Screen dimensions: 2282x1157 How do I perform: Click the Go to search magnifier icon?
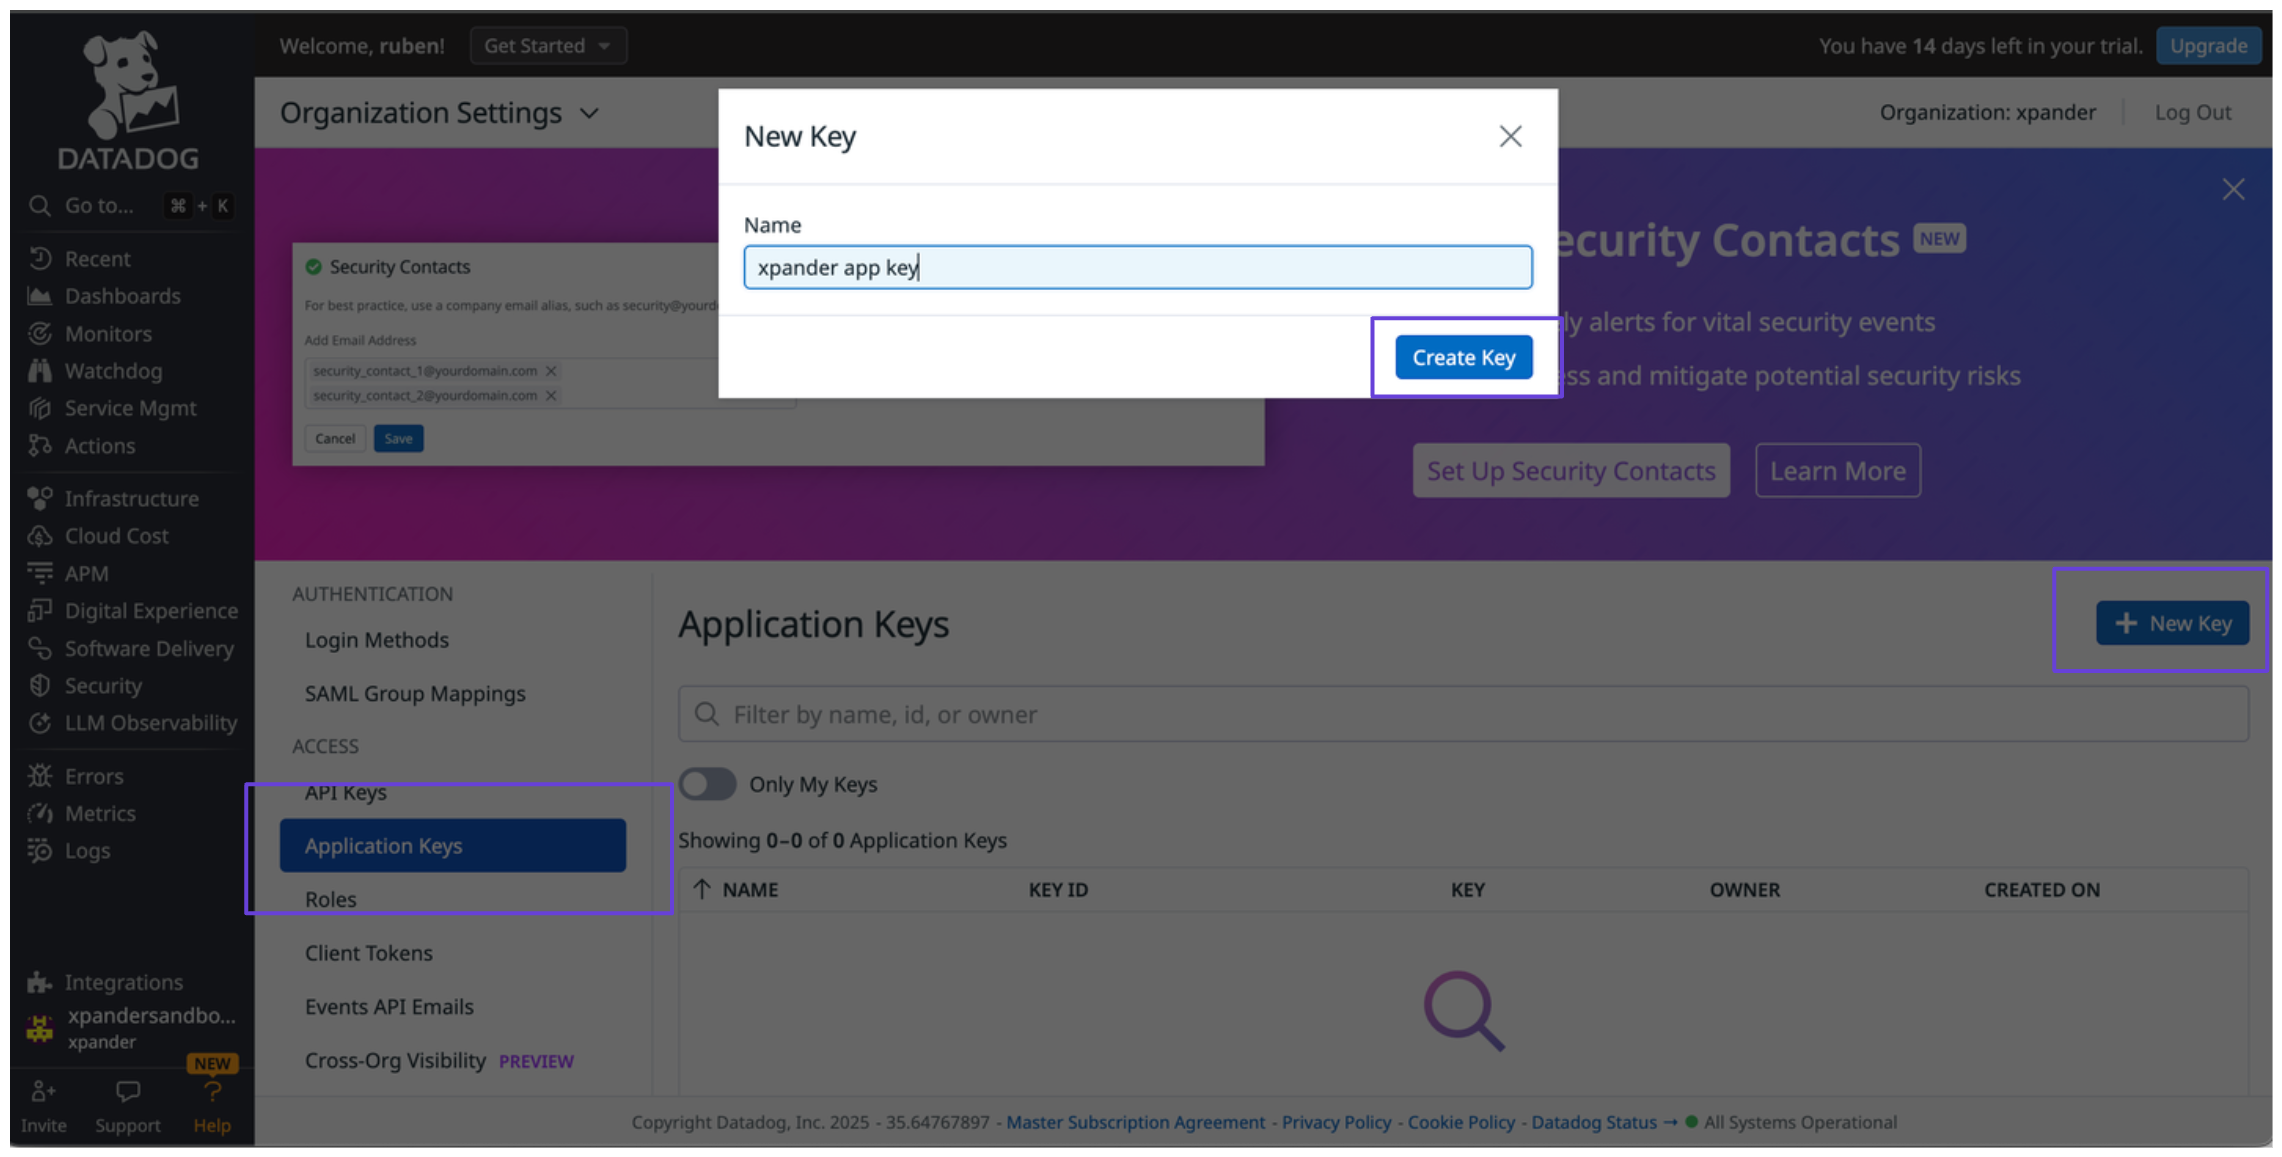point(40,206)
